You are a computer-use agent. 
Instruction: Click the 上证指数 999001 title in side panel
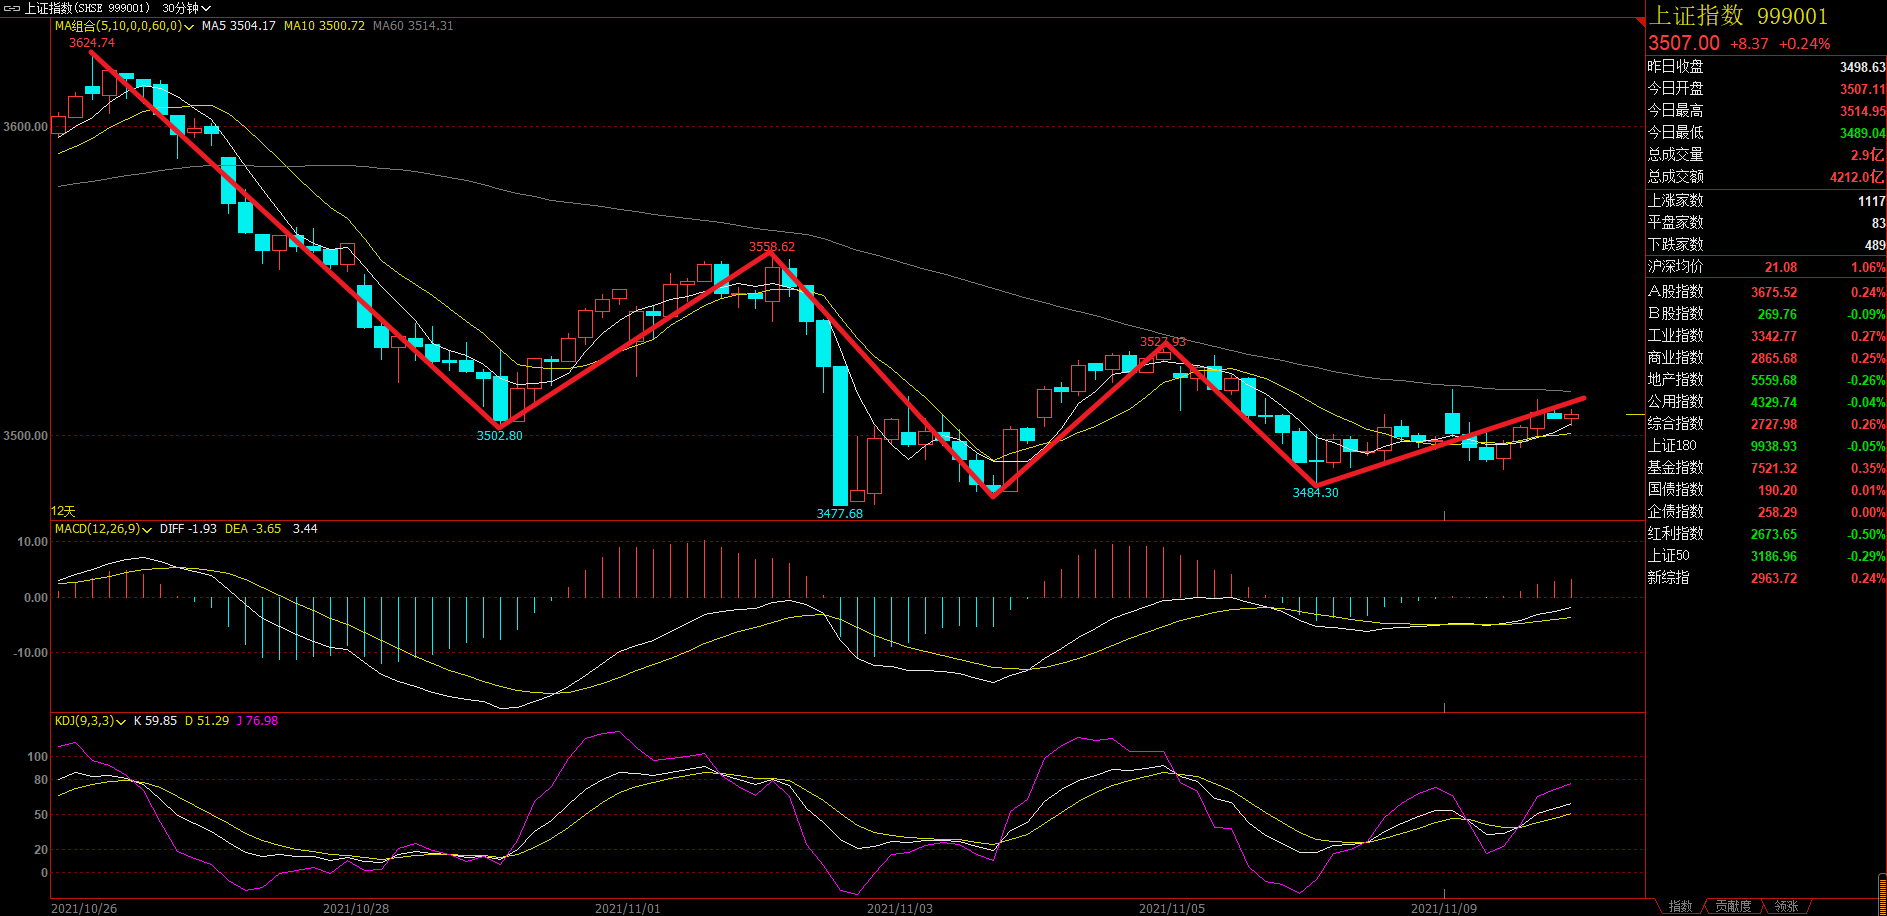tap(1738, 16)
